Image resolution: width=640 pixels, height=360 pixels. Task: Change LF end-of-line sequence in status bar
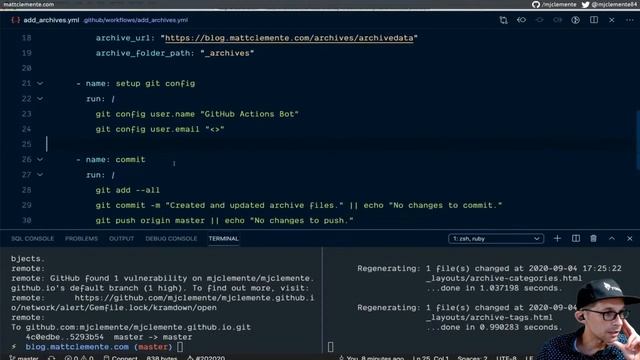click(529, 358)
